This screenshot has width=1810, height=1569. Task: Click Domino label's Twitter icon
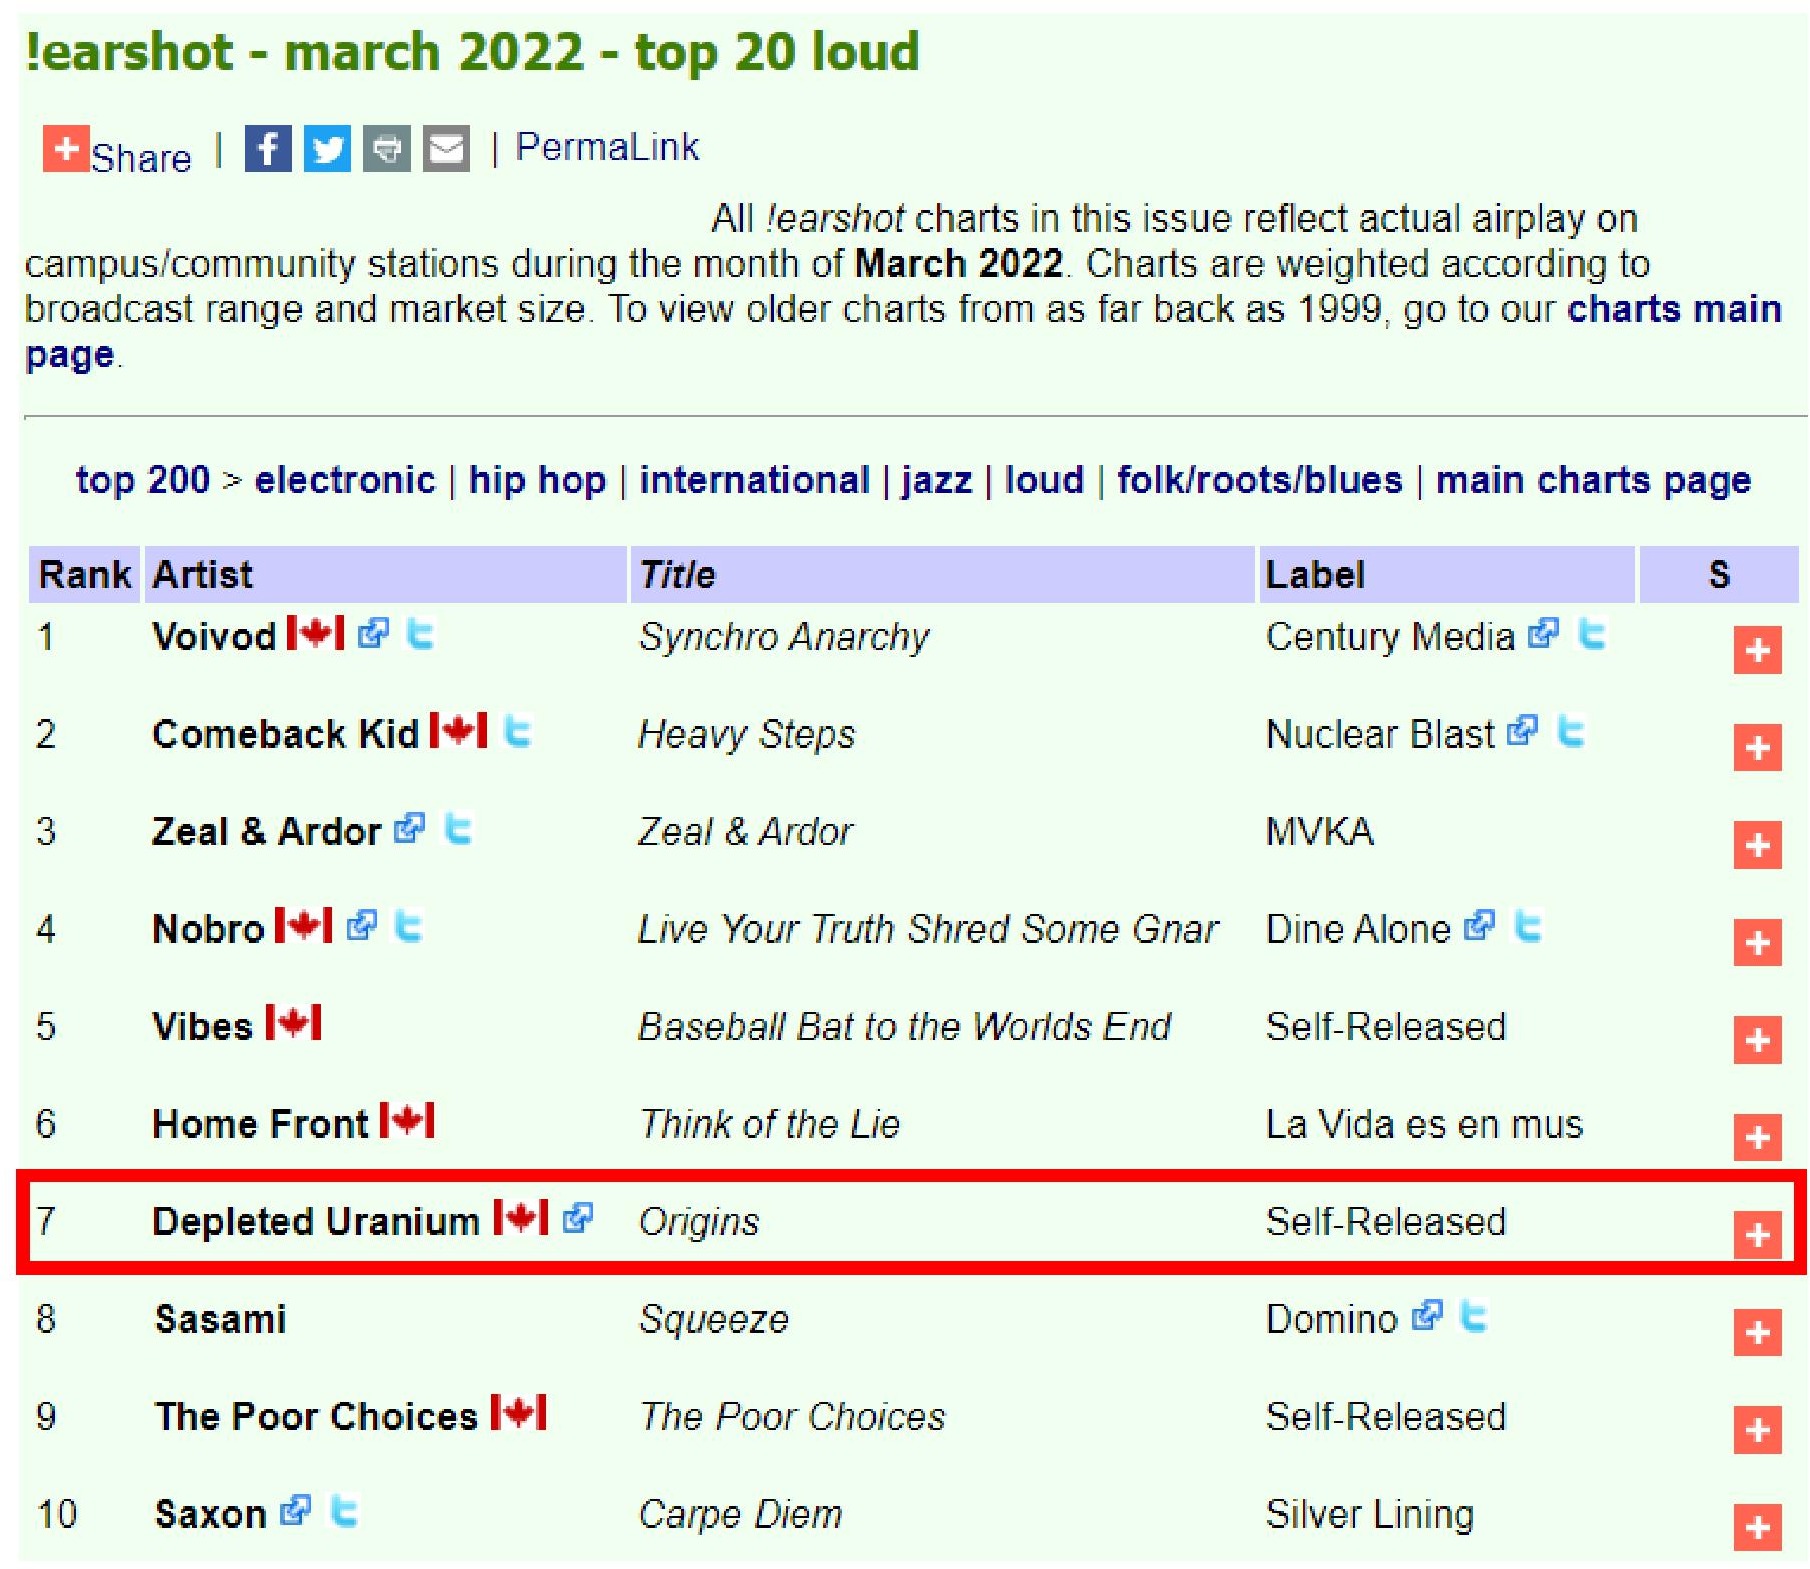1473,1315
